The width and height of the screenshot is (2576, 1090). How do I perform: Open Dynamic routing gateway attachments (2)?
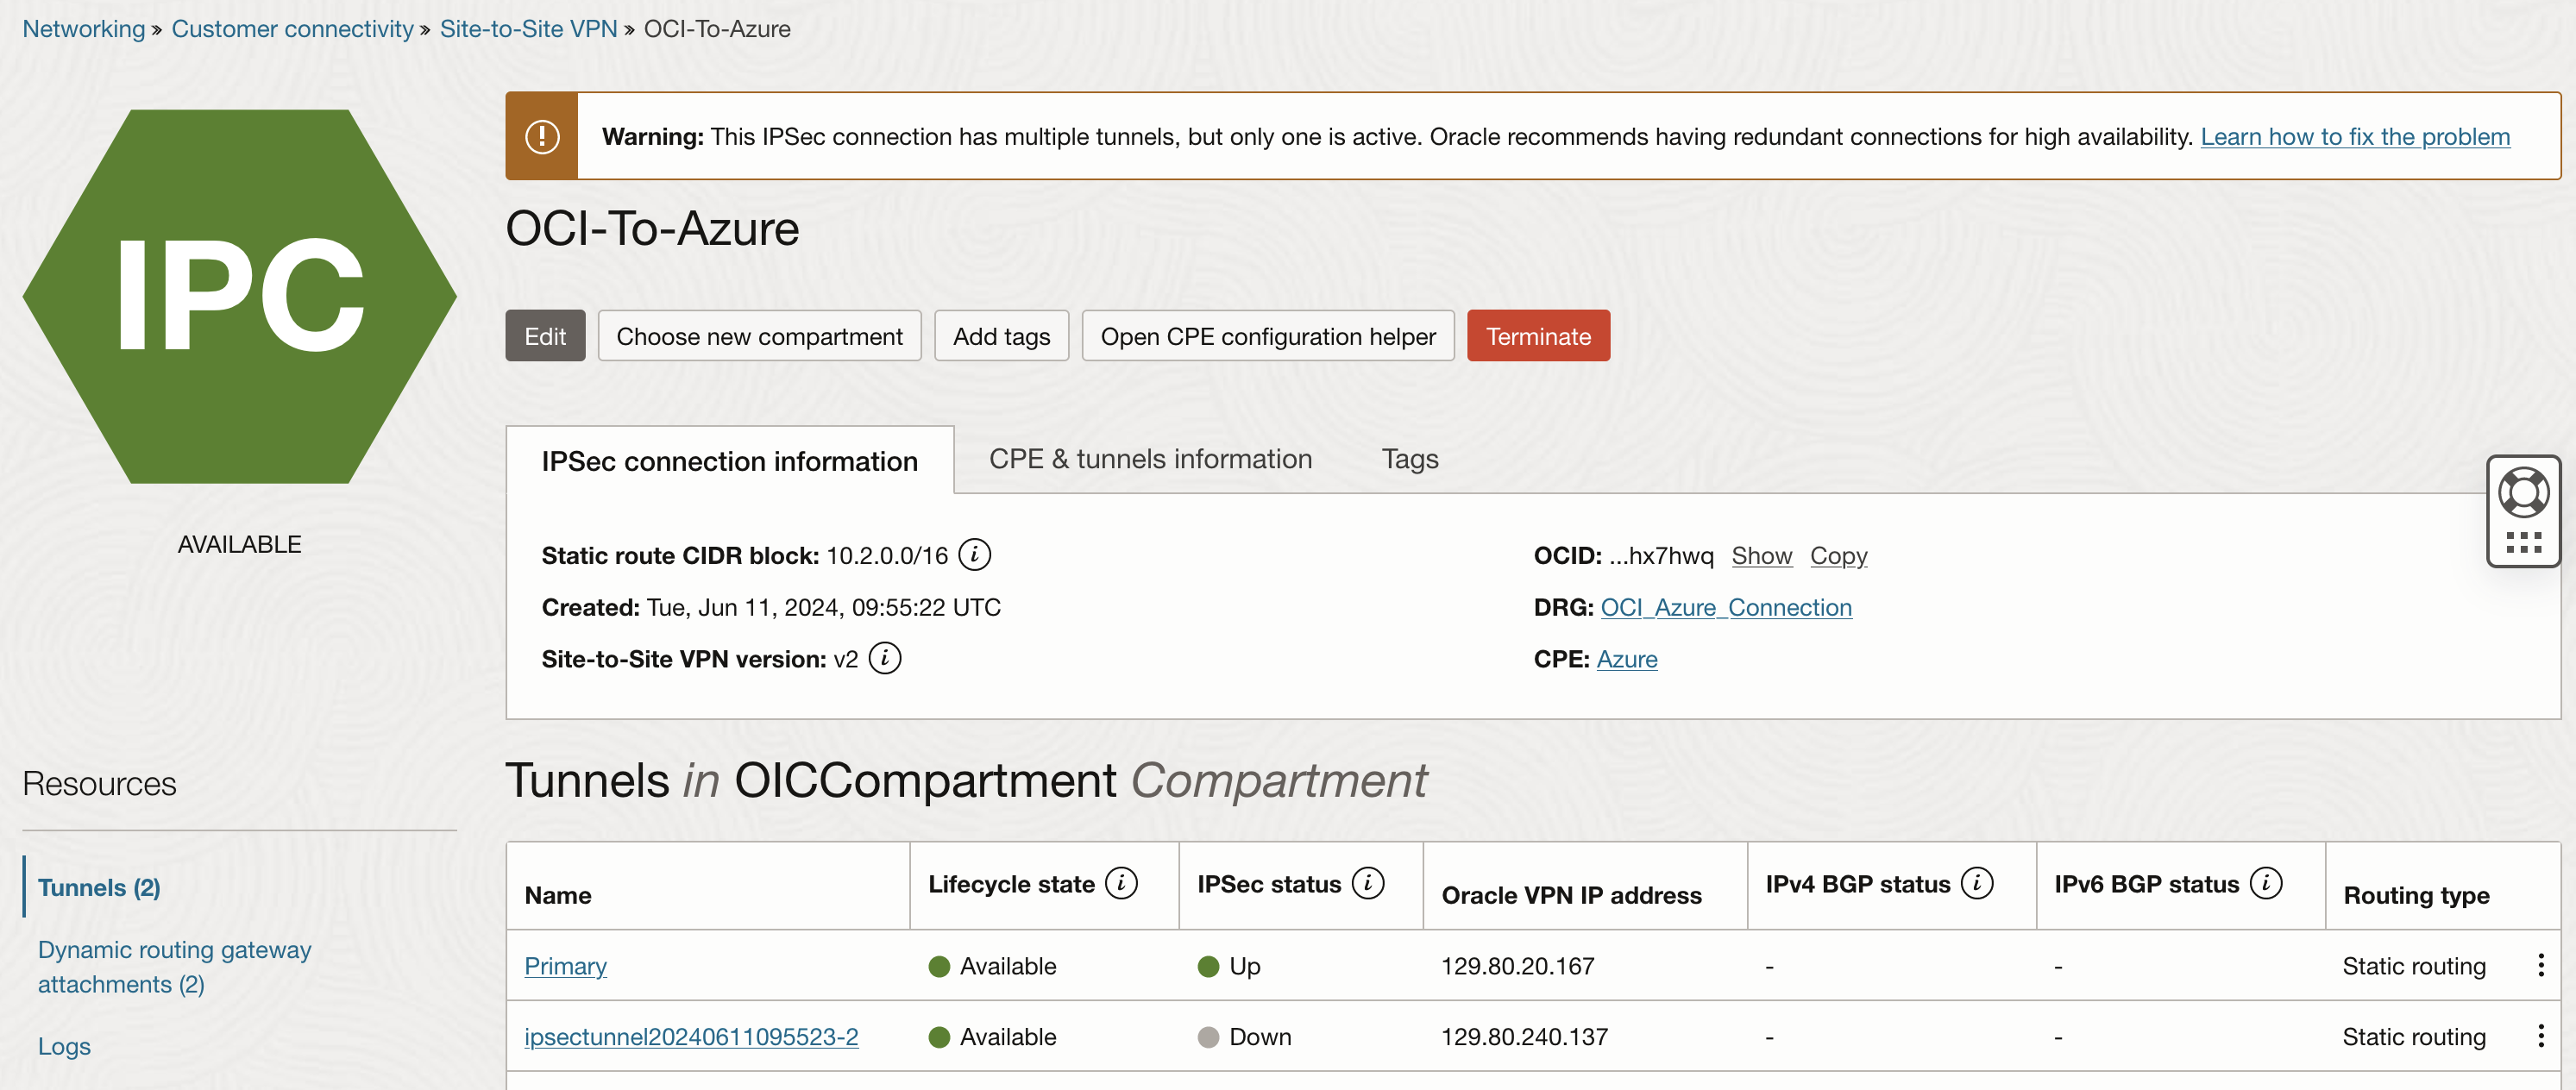(x=175, y=967)
